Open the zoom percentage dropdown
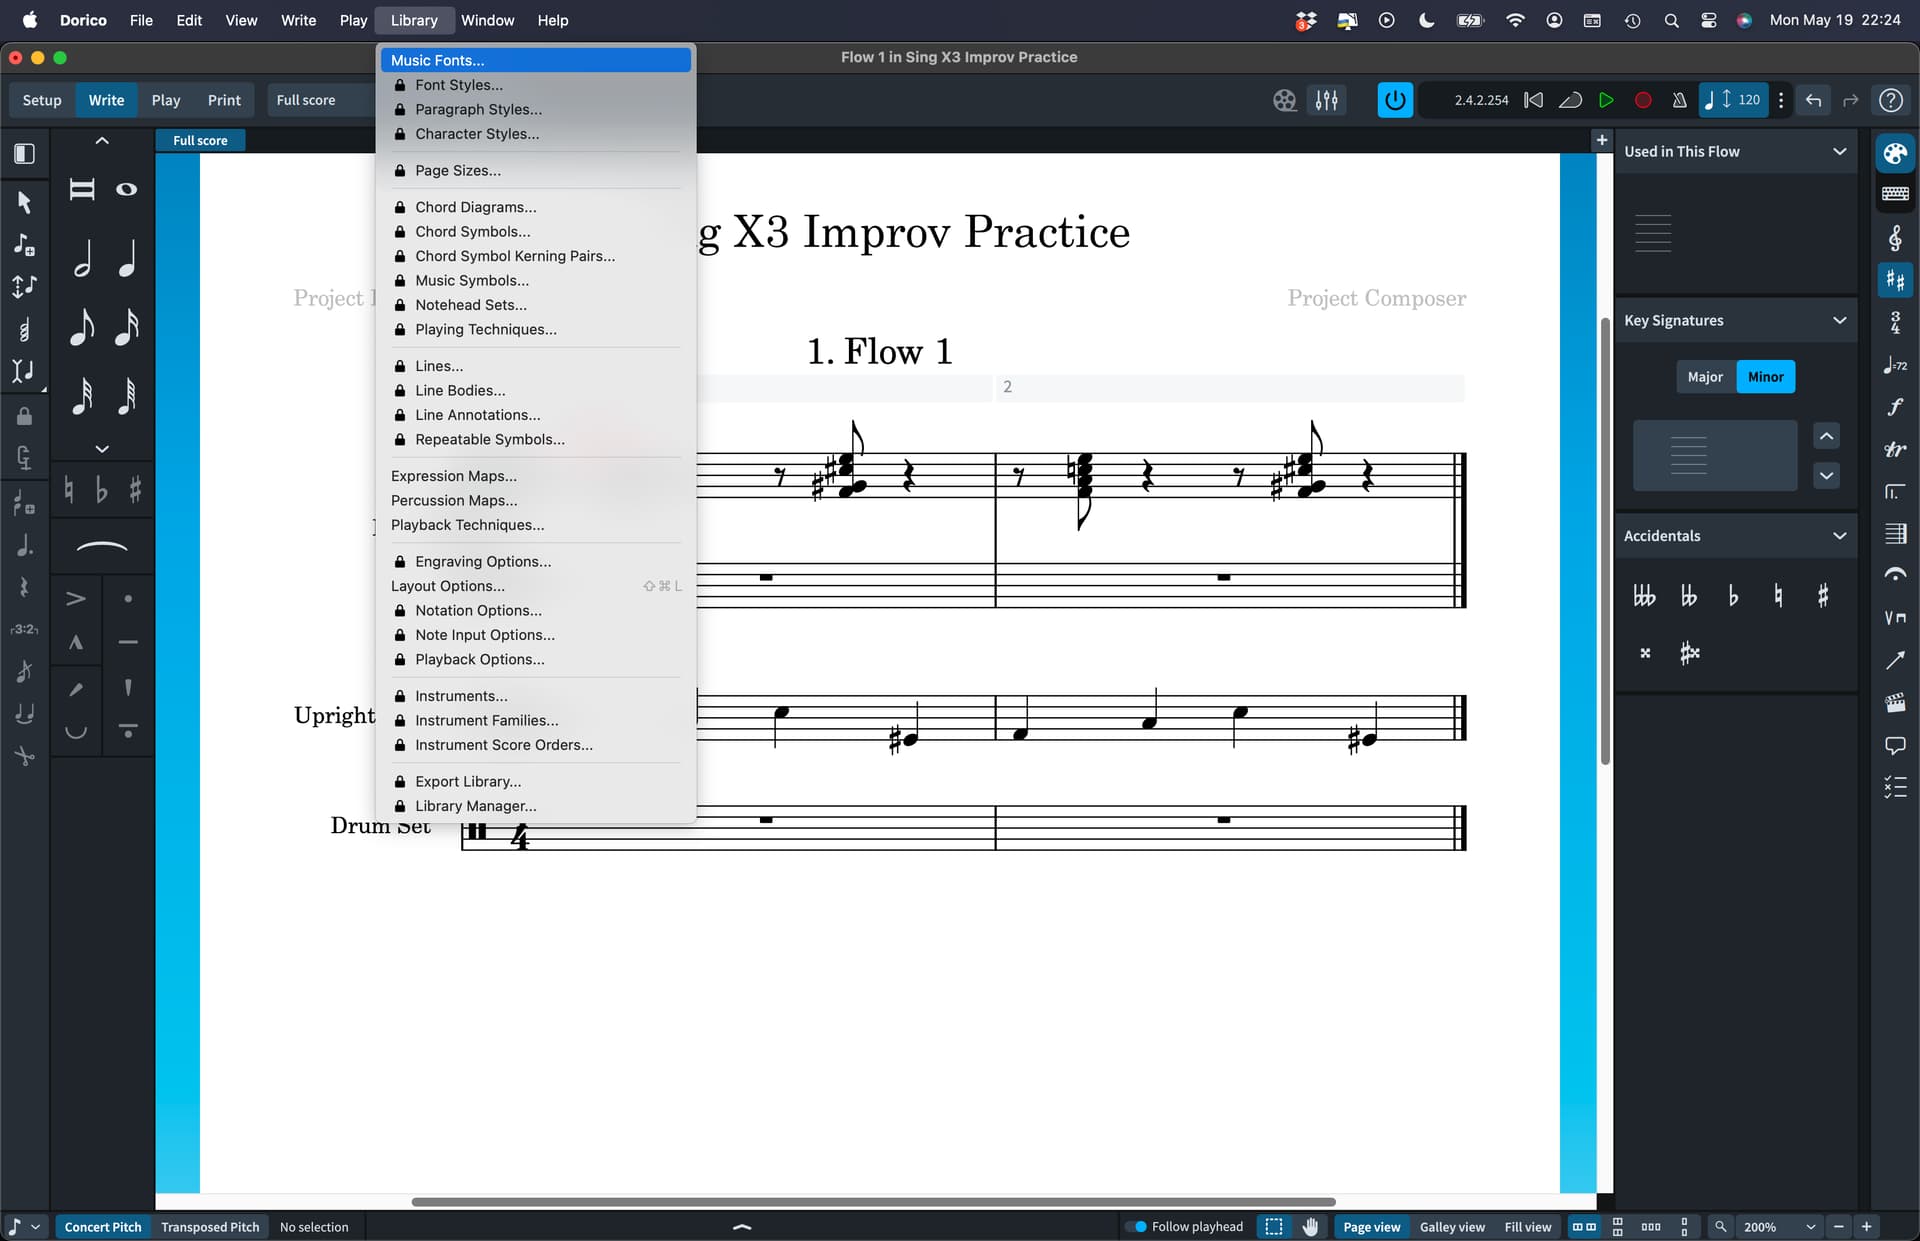1920x1241 pixels. [x=1810, y=1227]
